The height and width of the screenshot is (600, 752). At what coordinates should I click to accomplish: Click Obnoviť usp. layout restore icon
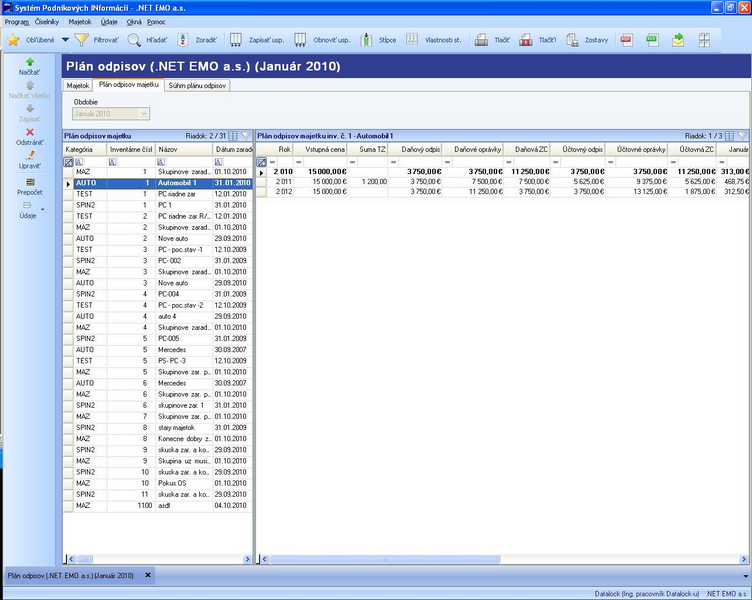tap(300, 40)
